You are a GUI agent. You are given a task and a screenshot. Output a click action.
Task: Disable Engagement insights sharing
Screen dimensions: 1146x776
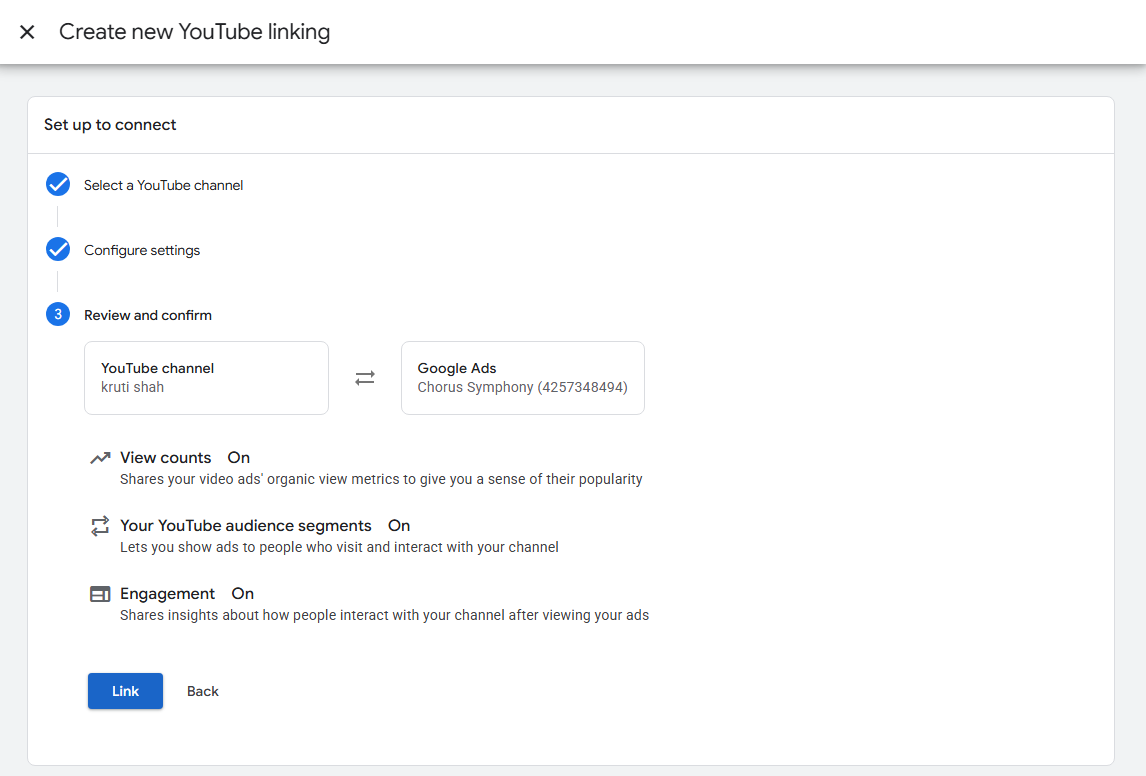click(242, 593)
